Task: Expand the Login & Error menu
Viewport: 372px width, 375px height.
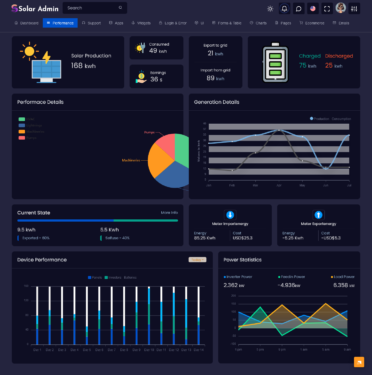Action: click(173, 23)
